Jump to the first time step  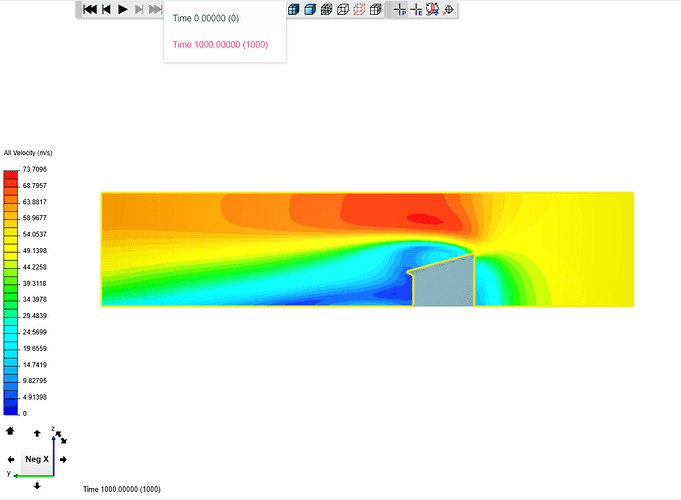90,9
